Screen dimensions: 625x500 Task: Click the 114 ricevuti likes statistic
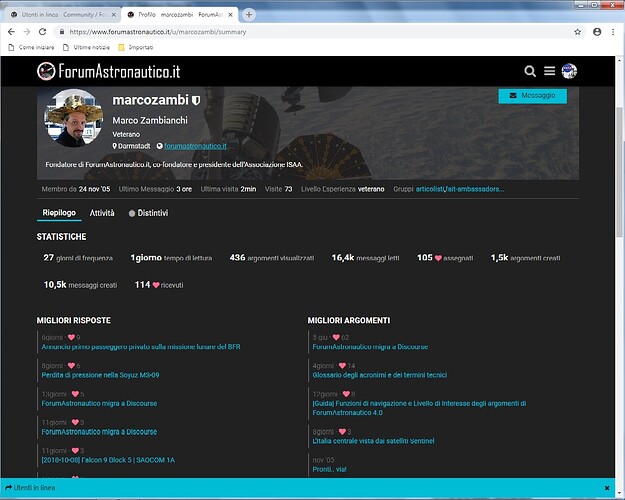point(159,285)
